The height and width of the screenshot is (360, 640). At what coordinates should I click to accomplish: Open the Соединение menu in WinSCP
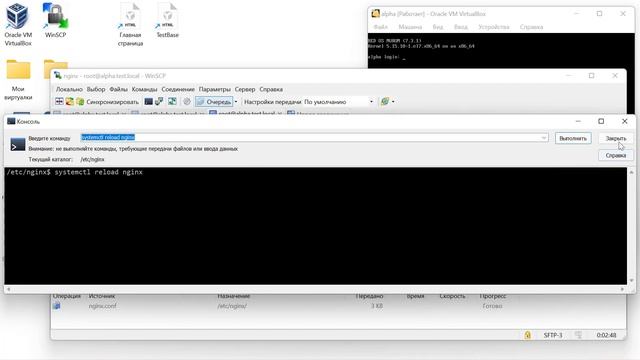click(x=178, y=89)
